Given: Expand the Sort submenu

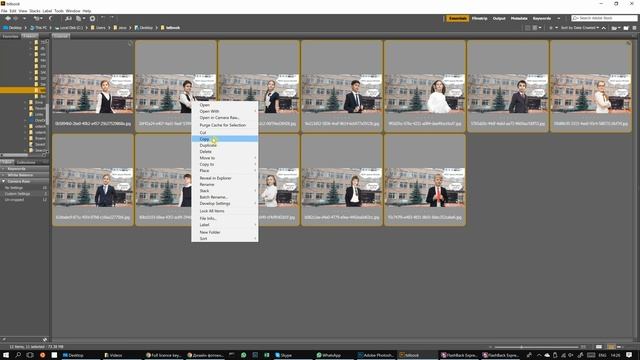Looking at the screenshot, I should point(224,239).
